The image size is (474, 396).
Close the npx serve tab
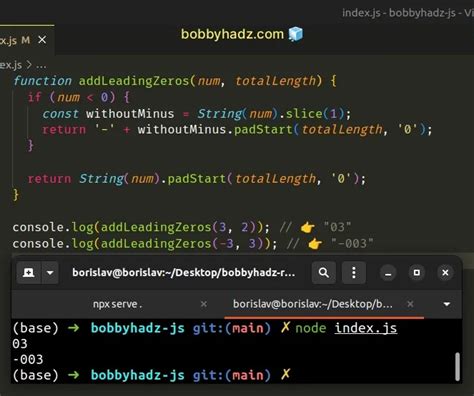tap(204, 304)
